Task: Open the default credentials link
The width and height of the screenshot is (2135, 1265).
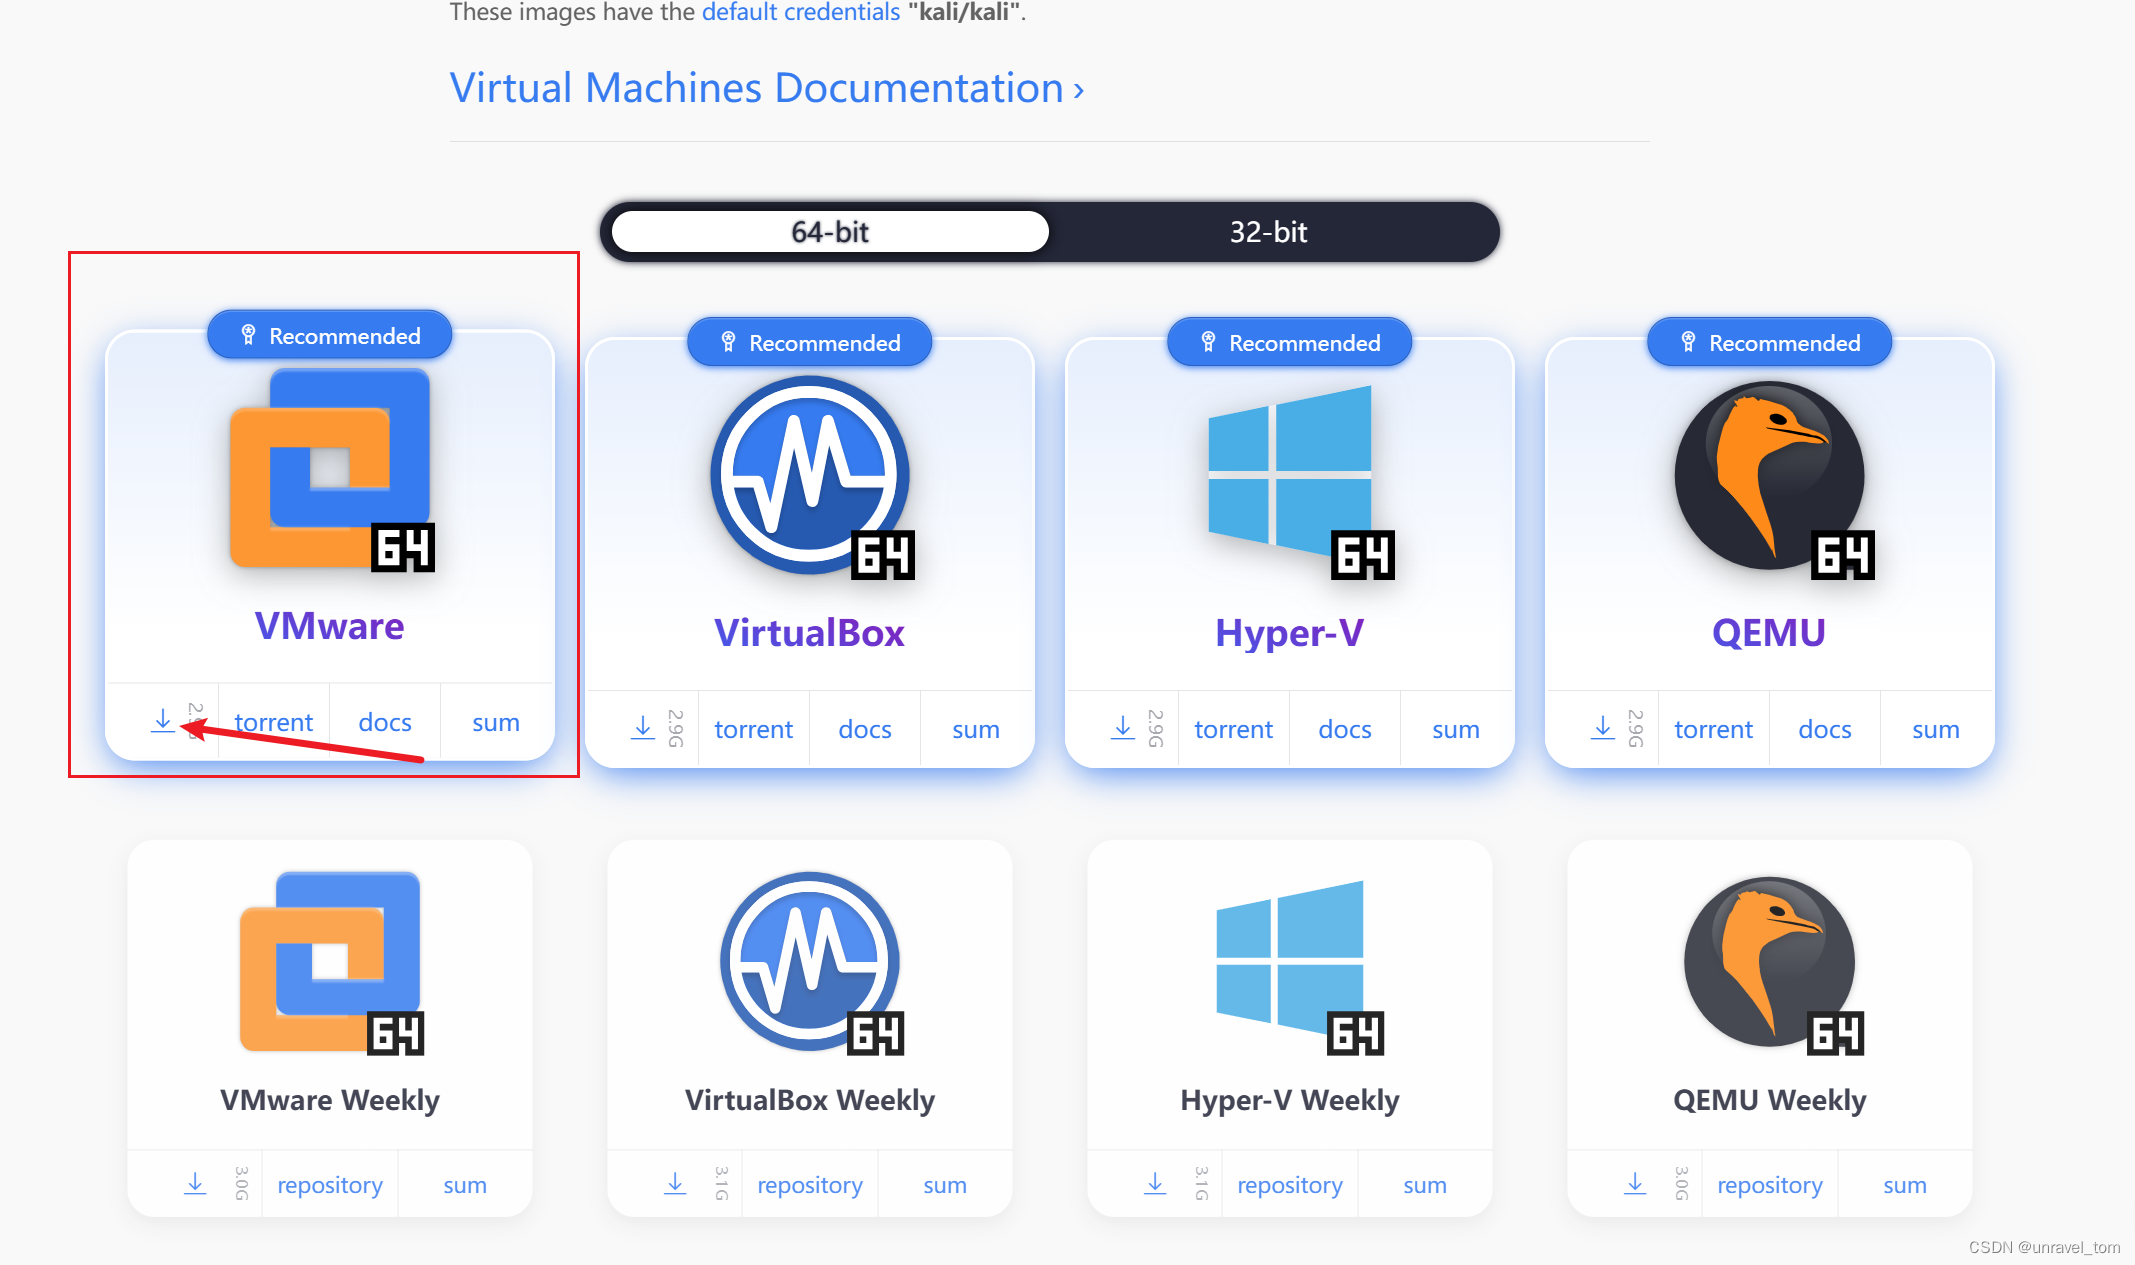Action: coord(801,12)
